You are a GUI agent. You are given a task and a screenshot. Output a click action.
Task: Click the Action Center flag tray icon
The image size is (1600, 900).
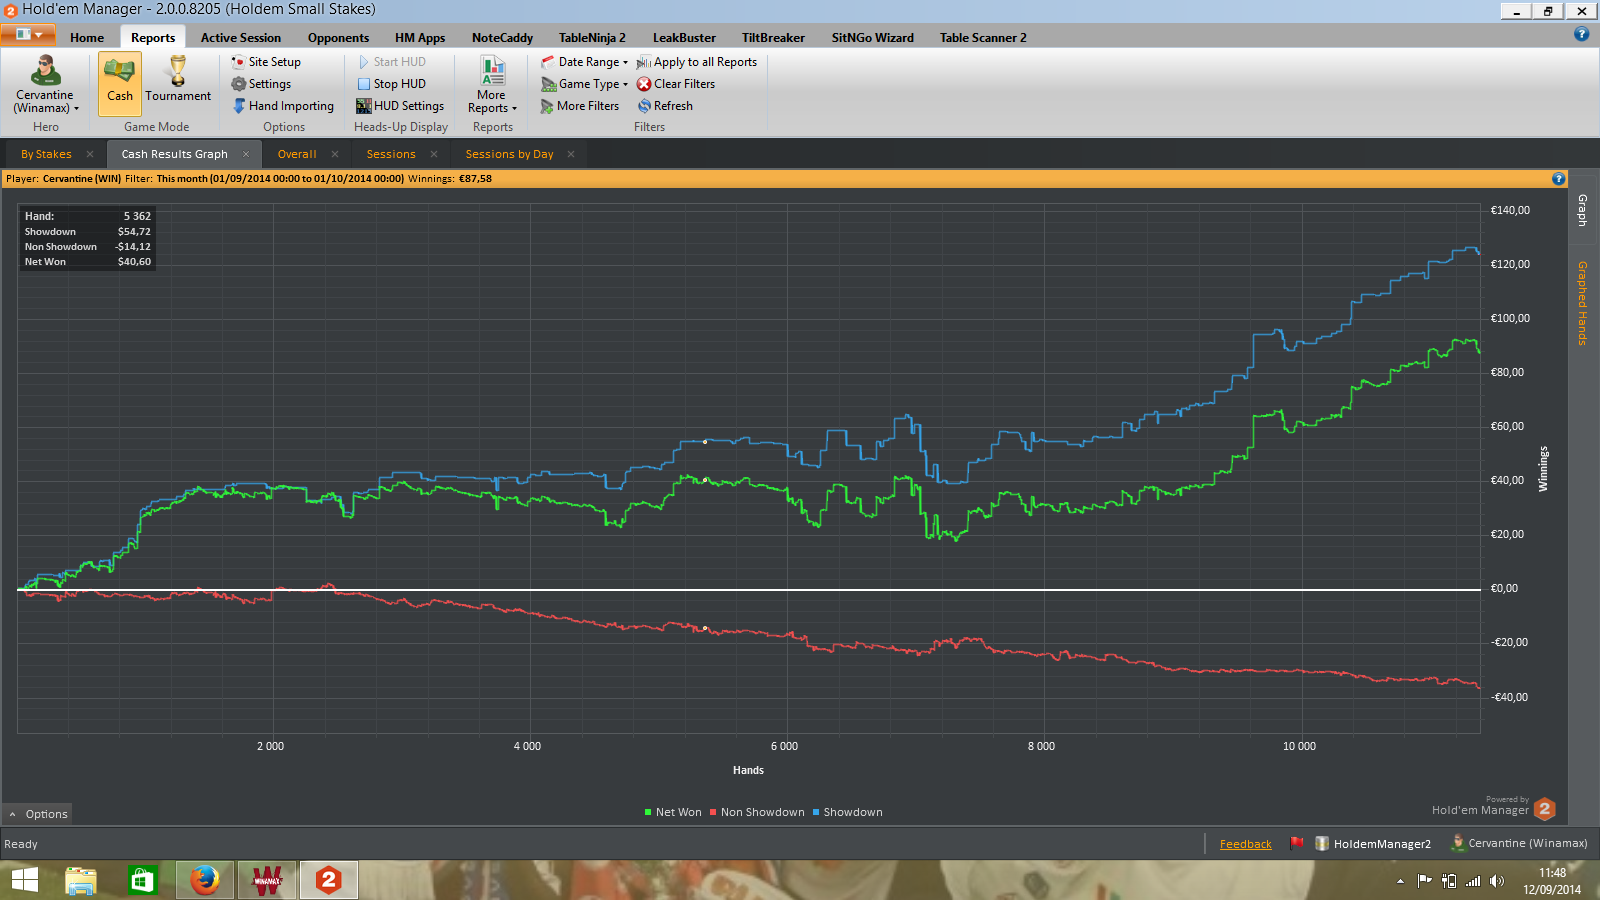[1425, 881]
